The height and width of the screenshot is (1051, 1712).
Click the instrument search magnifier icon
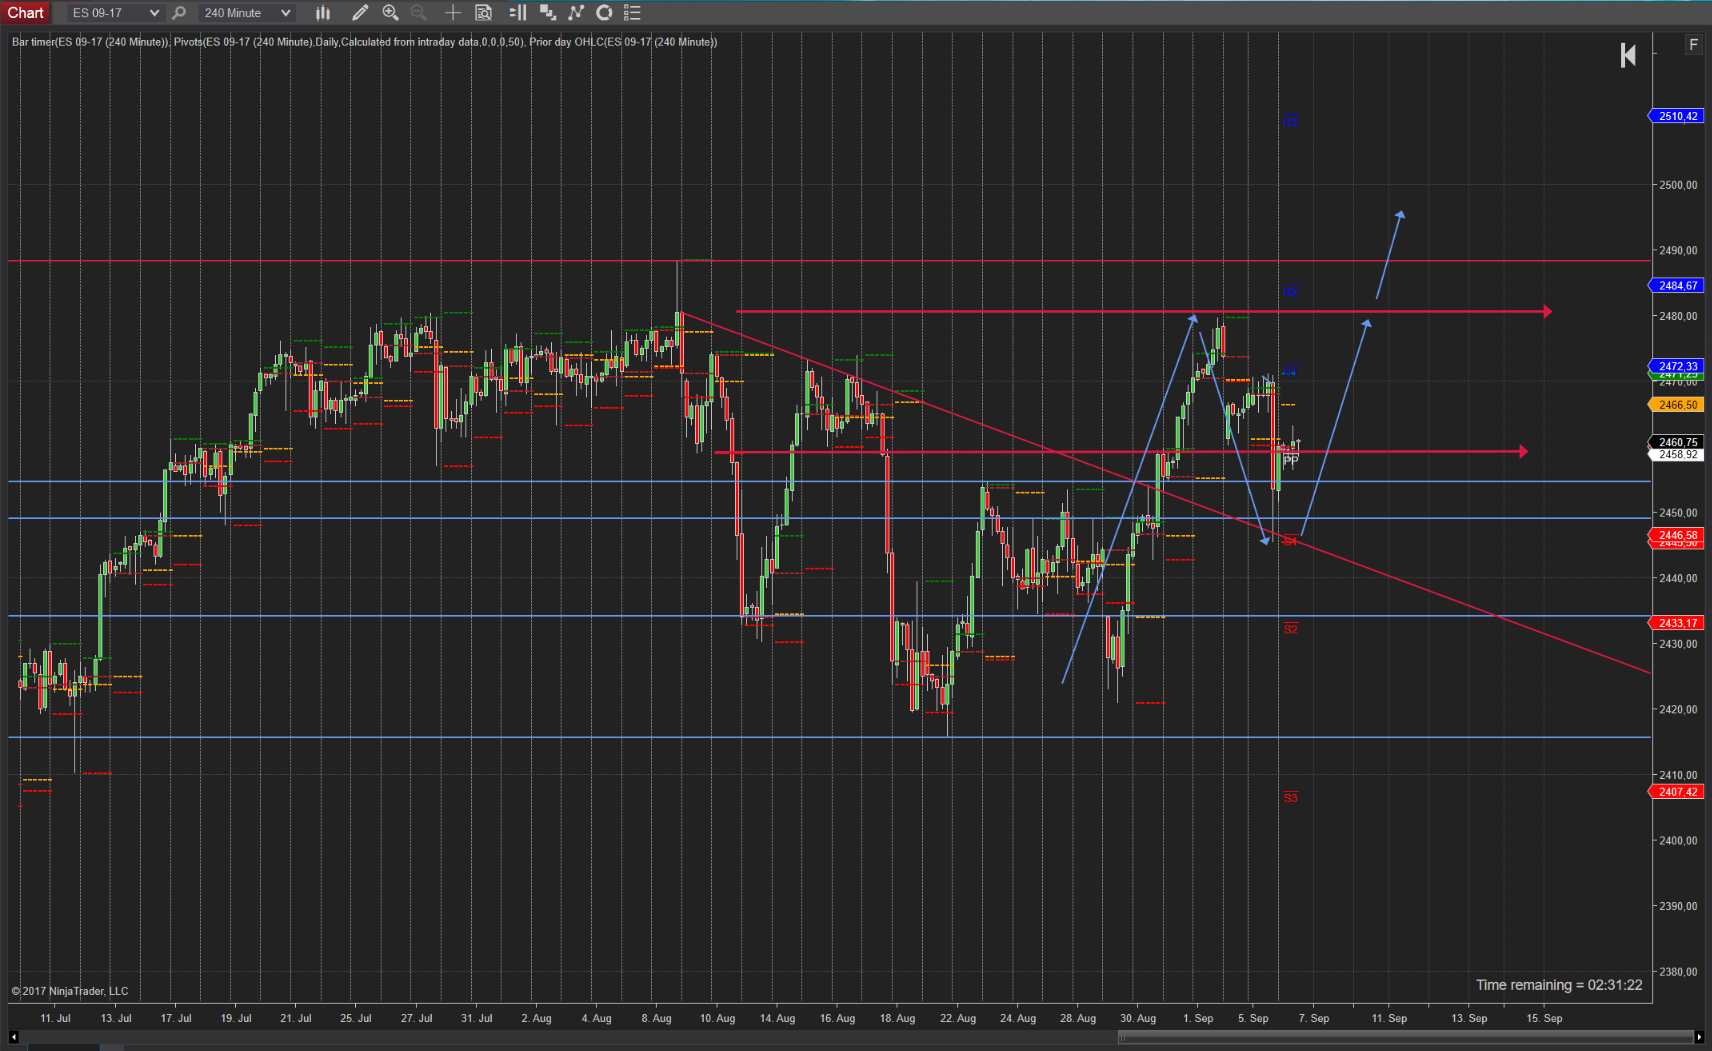pyautogui.click(x=179, y=13)
